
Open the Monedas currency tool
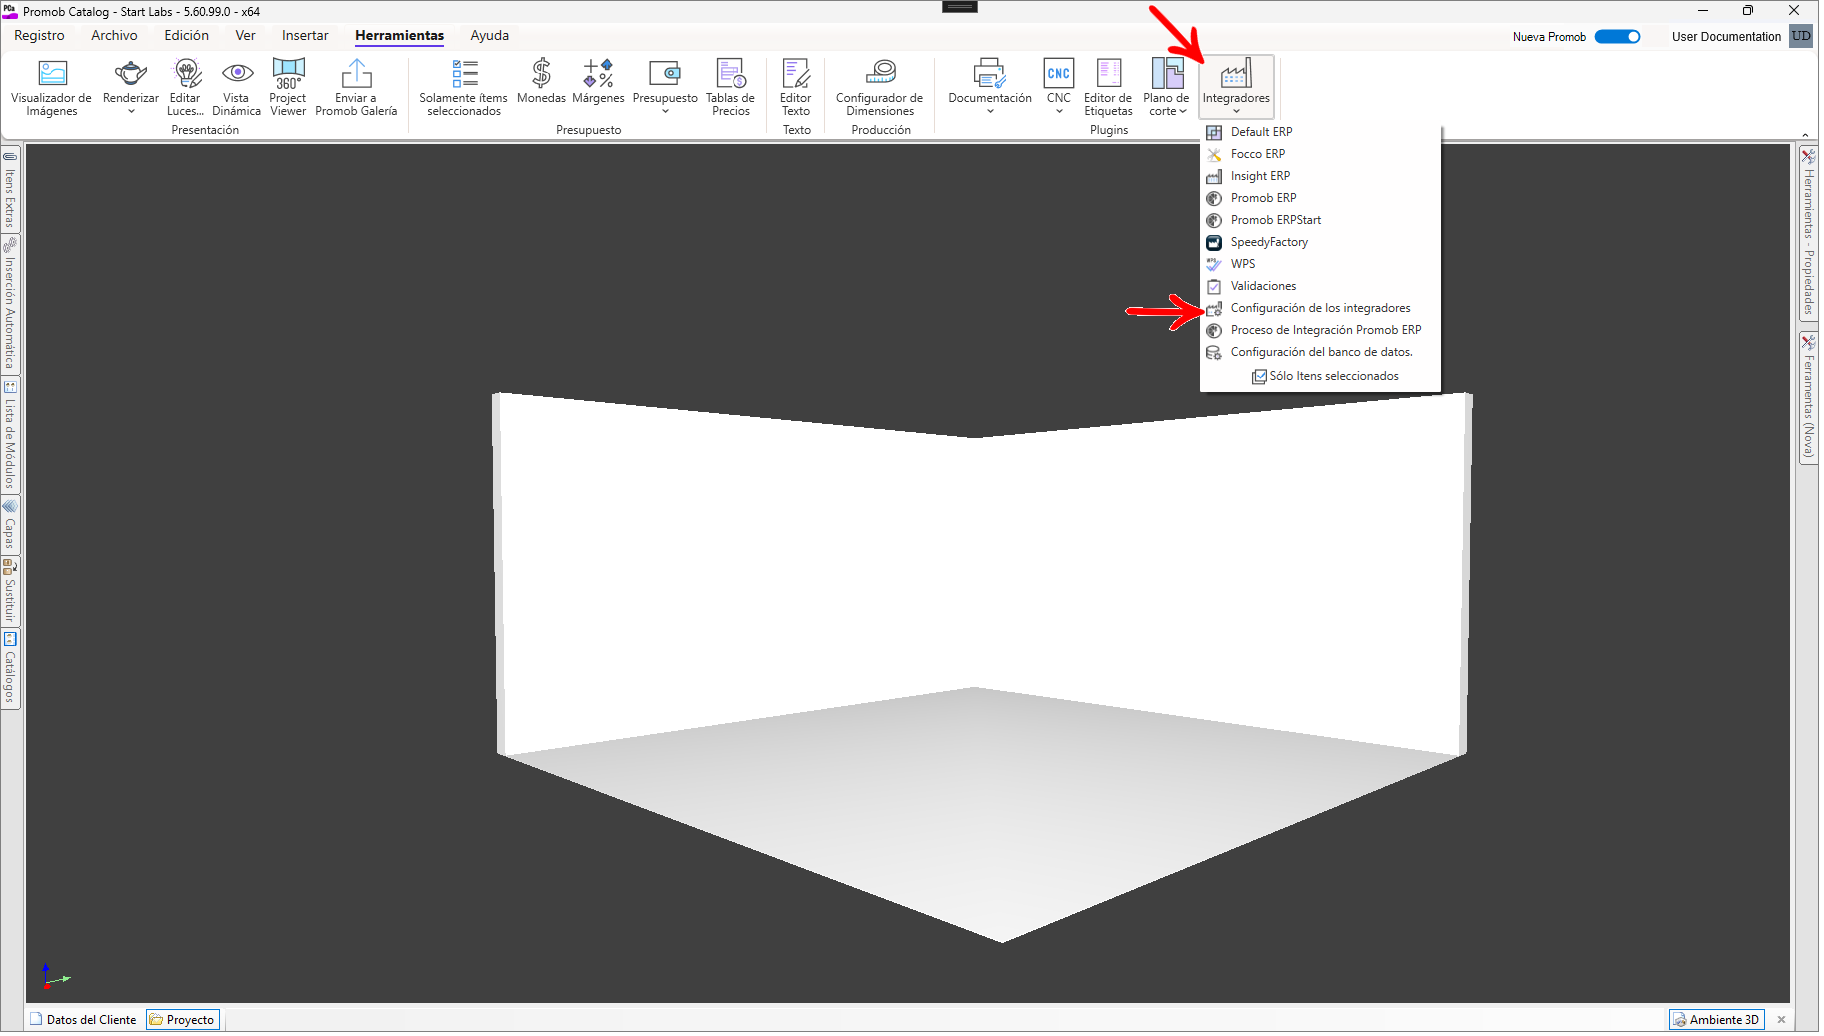point(541,81)
